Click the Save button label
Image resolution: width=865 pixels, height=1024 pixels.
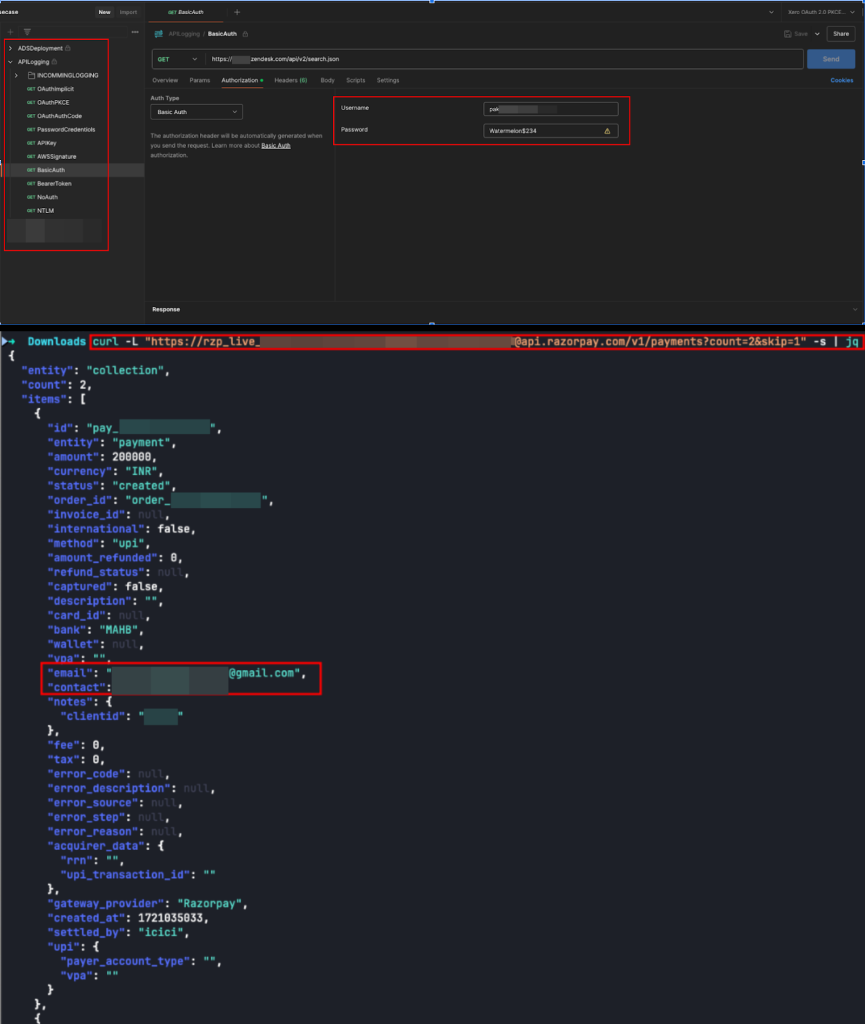(x=801, y=34)
